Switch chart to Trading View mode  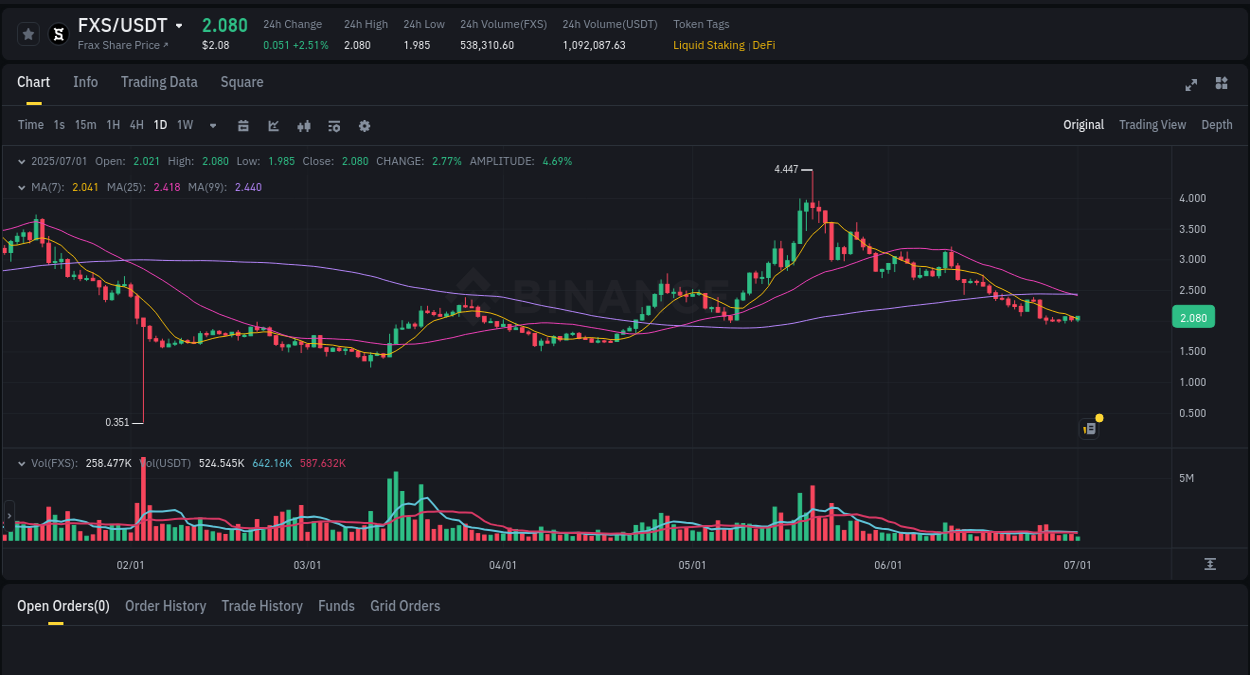coord(1152,125)
